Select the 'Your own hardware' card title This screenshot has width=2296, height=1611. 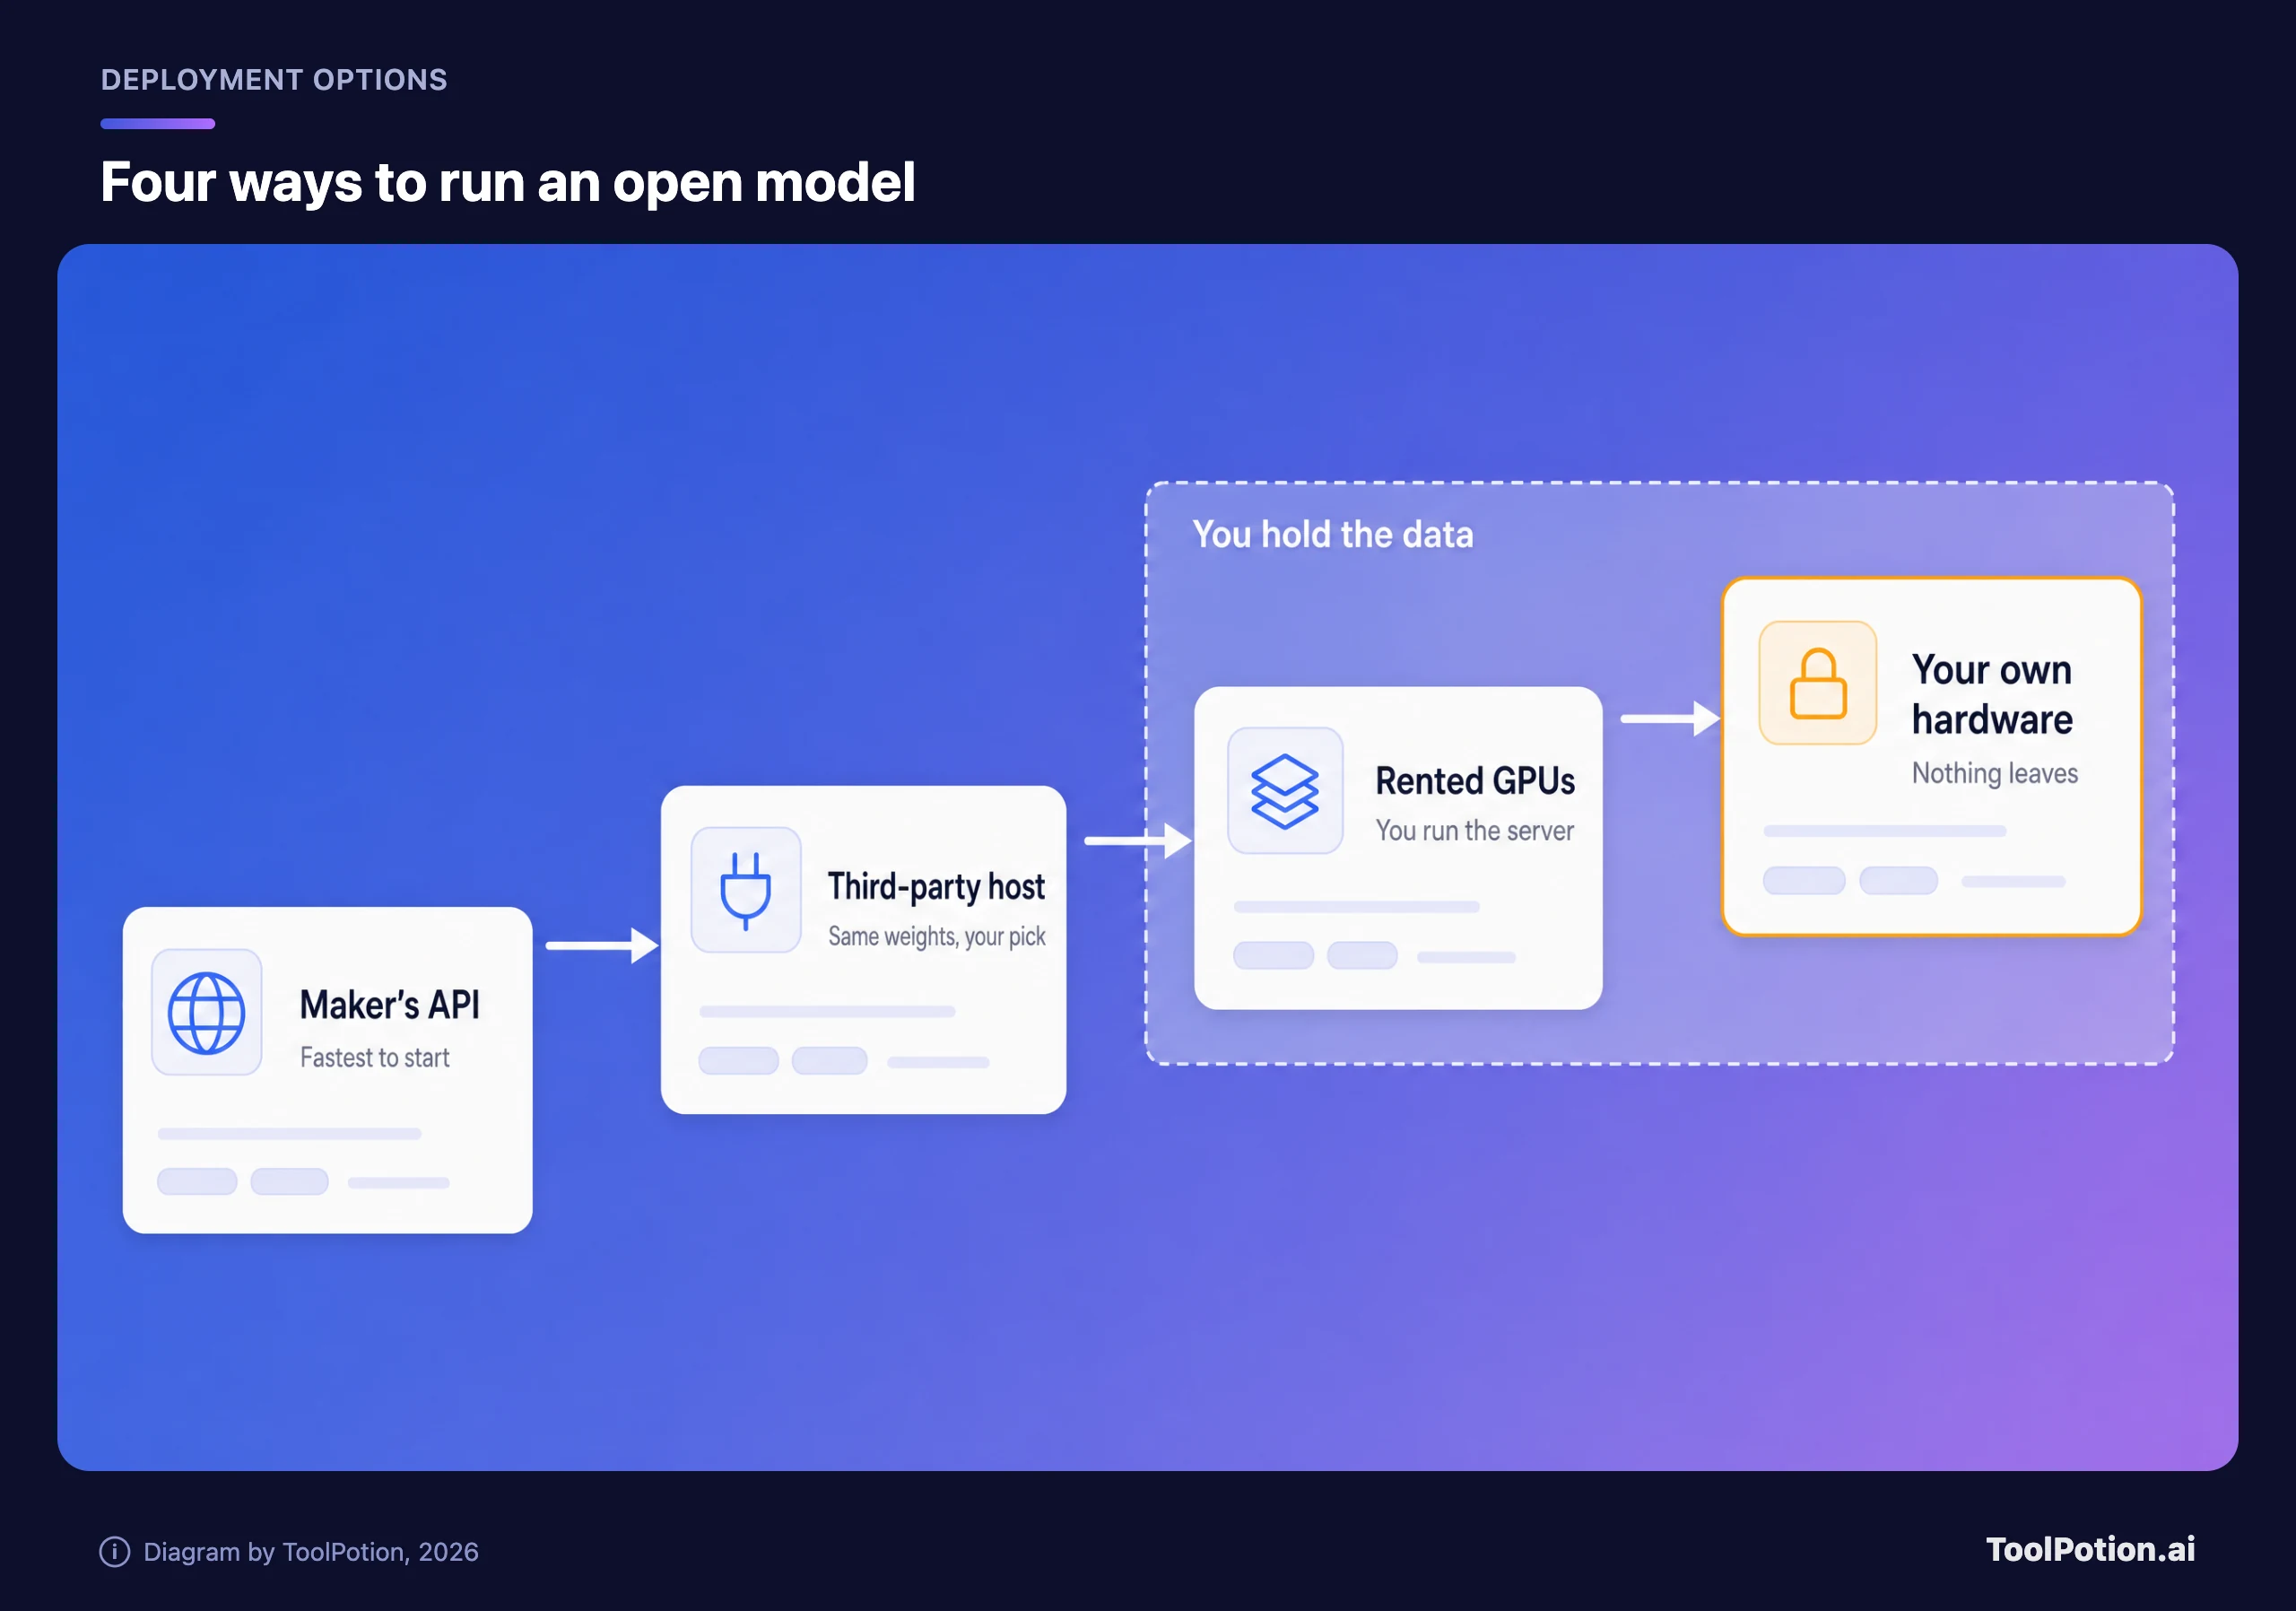[x=1992, y=694]
